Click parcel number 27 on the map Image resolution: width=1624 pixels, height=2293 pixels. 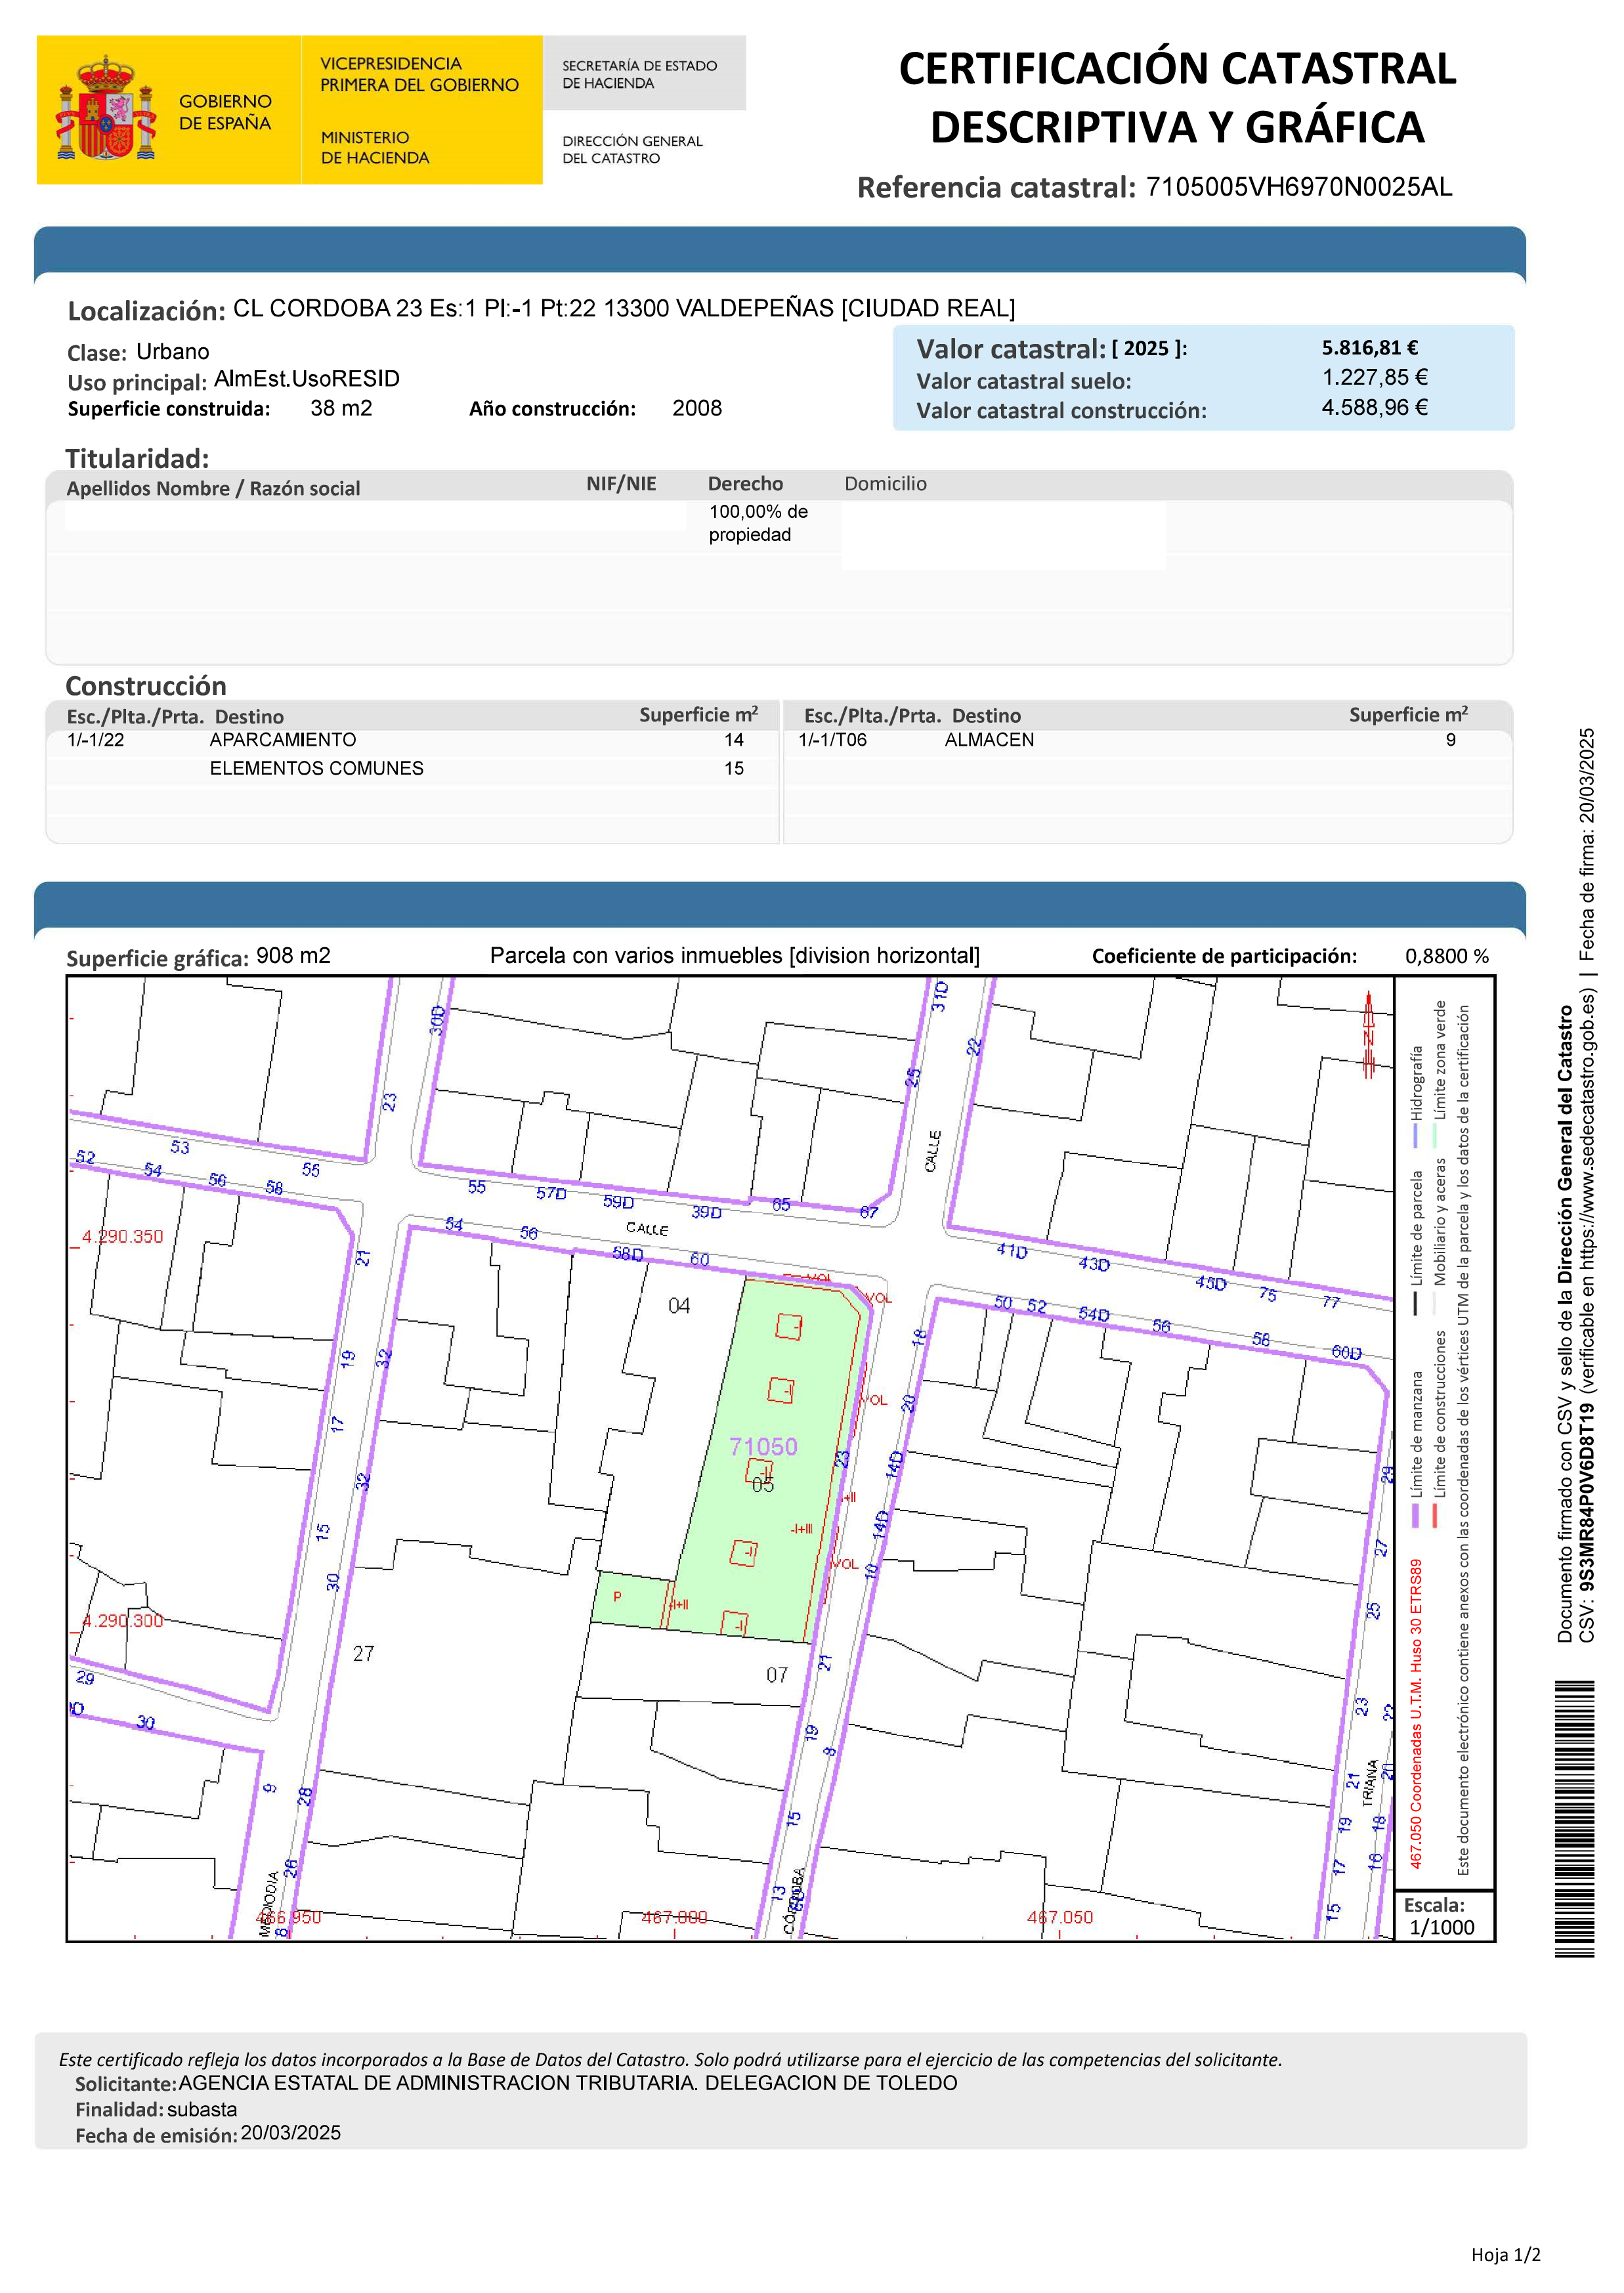point(363,1654)
